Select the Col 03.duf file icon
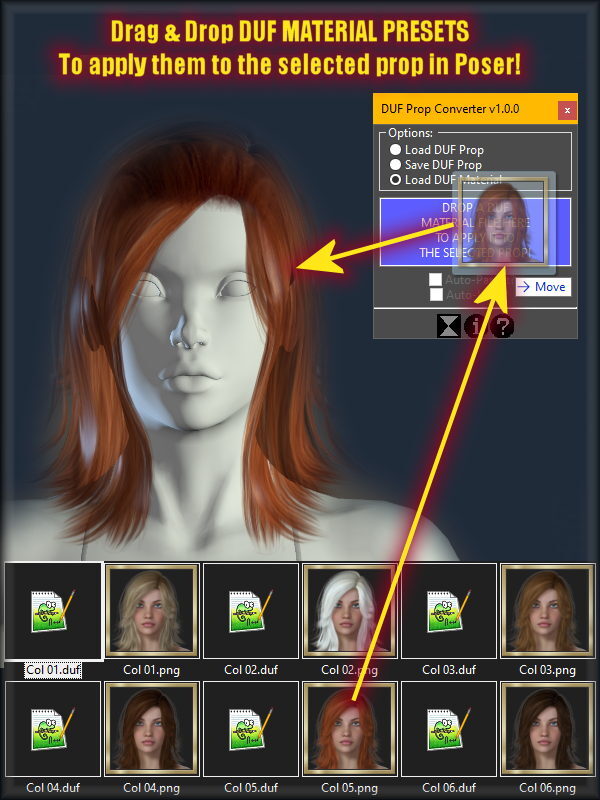600x800 pixels. pos(448,611)
